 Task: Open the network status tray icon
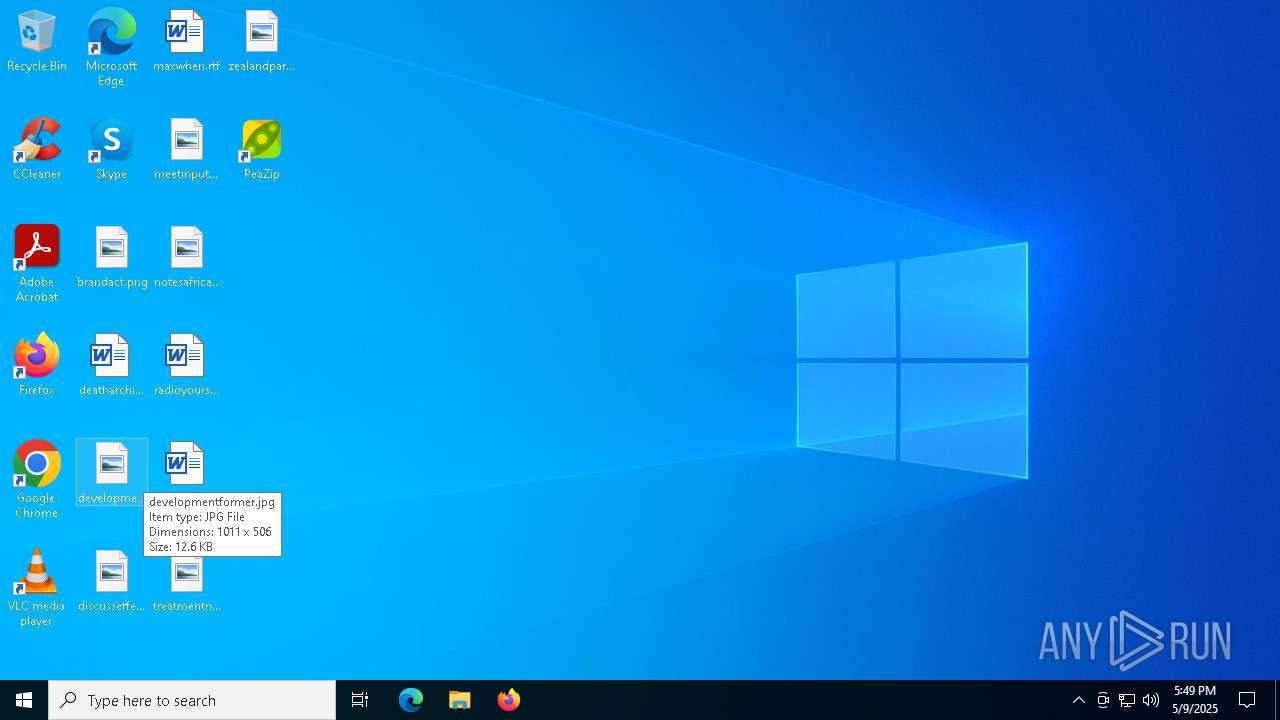(x=1127, y=700)
